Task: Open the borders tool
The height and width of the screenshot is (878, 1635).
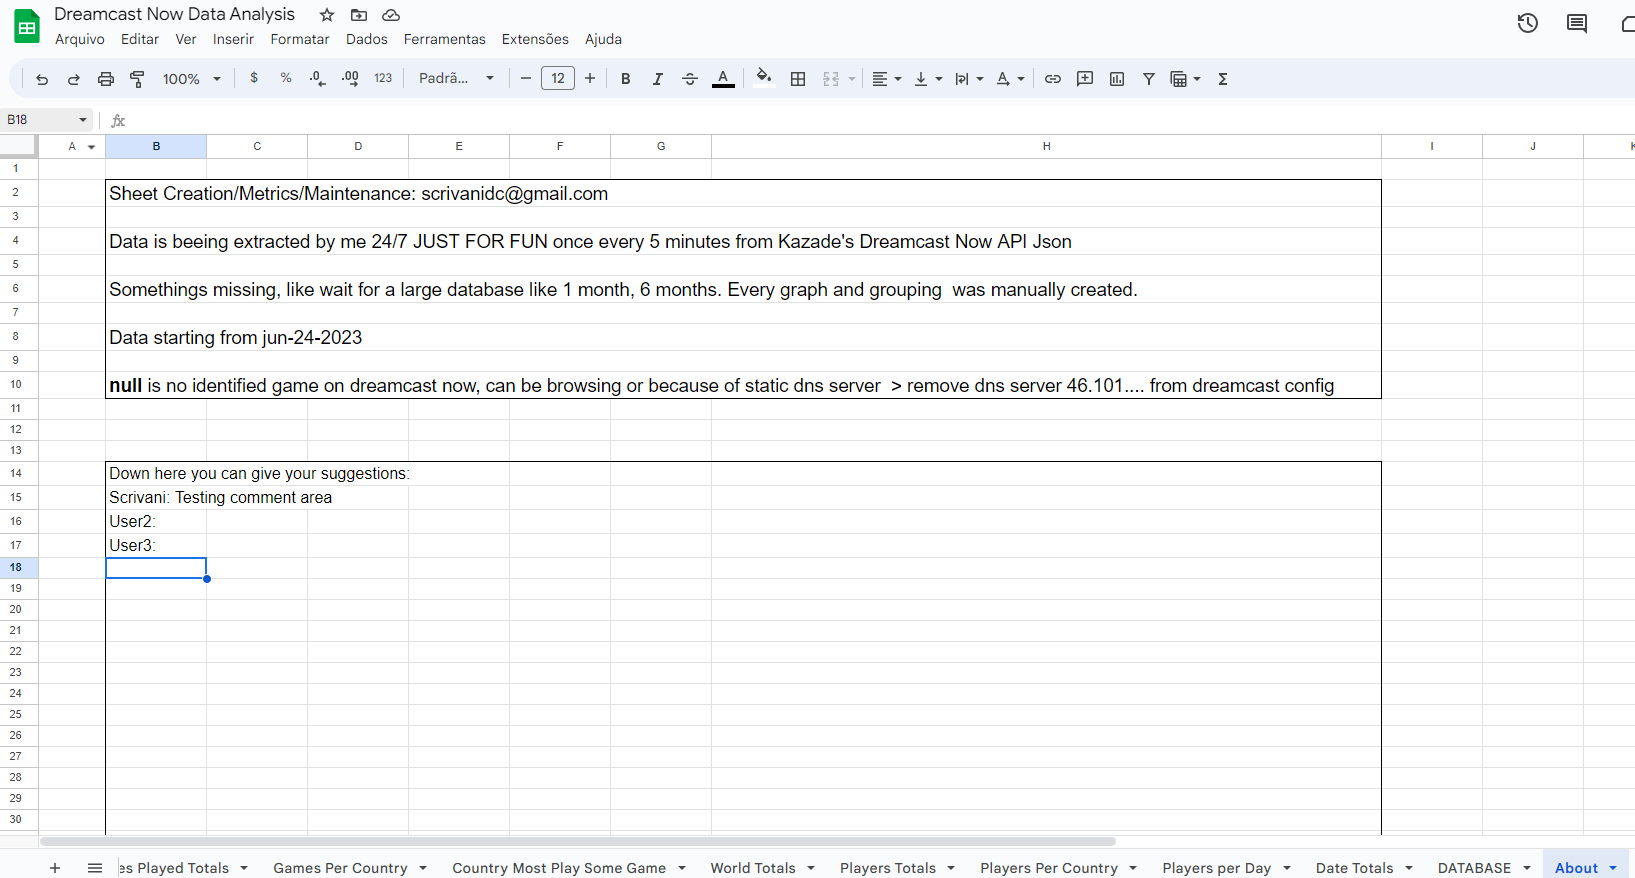Action: [x=798, y=79]
